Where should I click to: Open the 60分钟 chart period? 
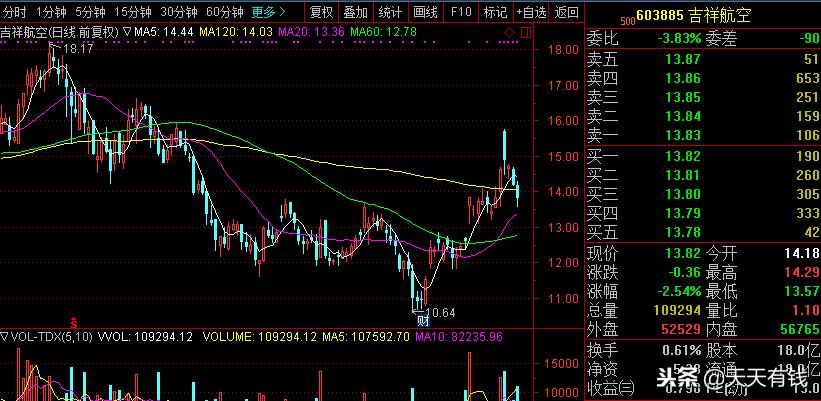225,12
